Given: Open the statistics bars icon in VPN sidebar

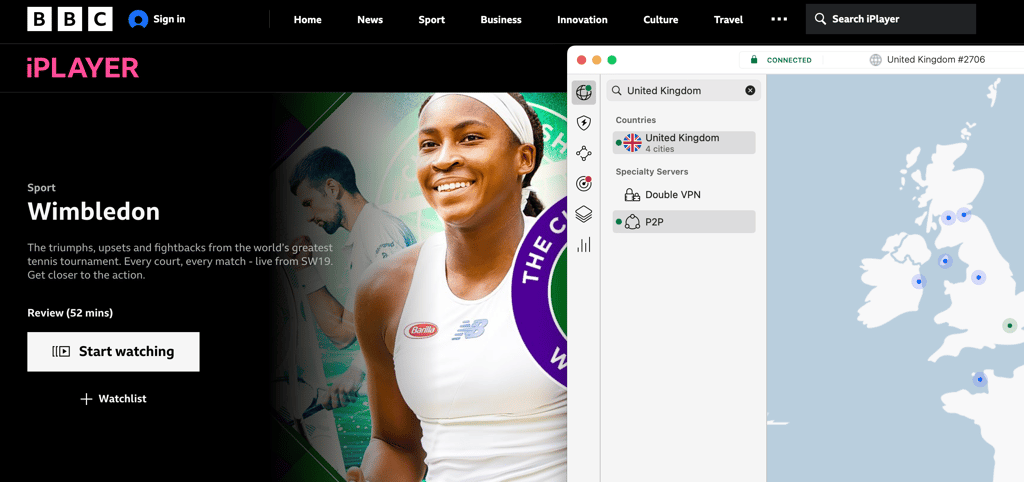Looking at the screenshot, I should (584, 245).
